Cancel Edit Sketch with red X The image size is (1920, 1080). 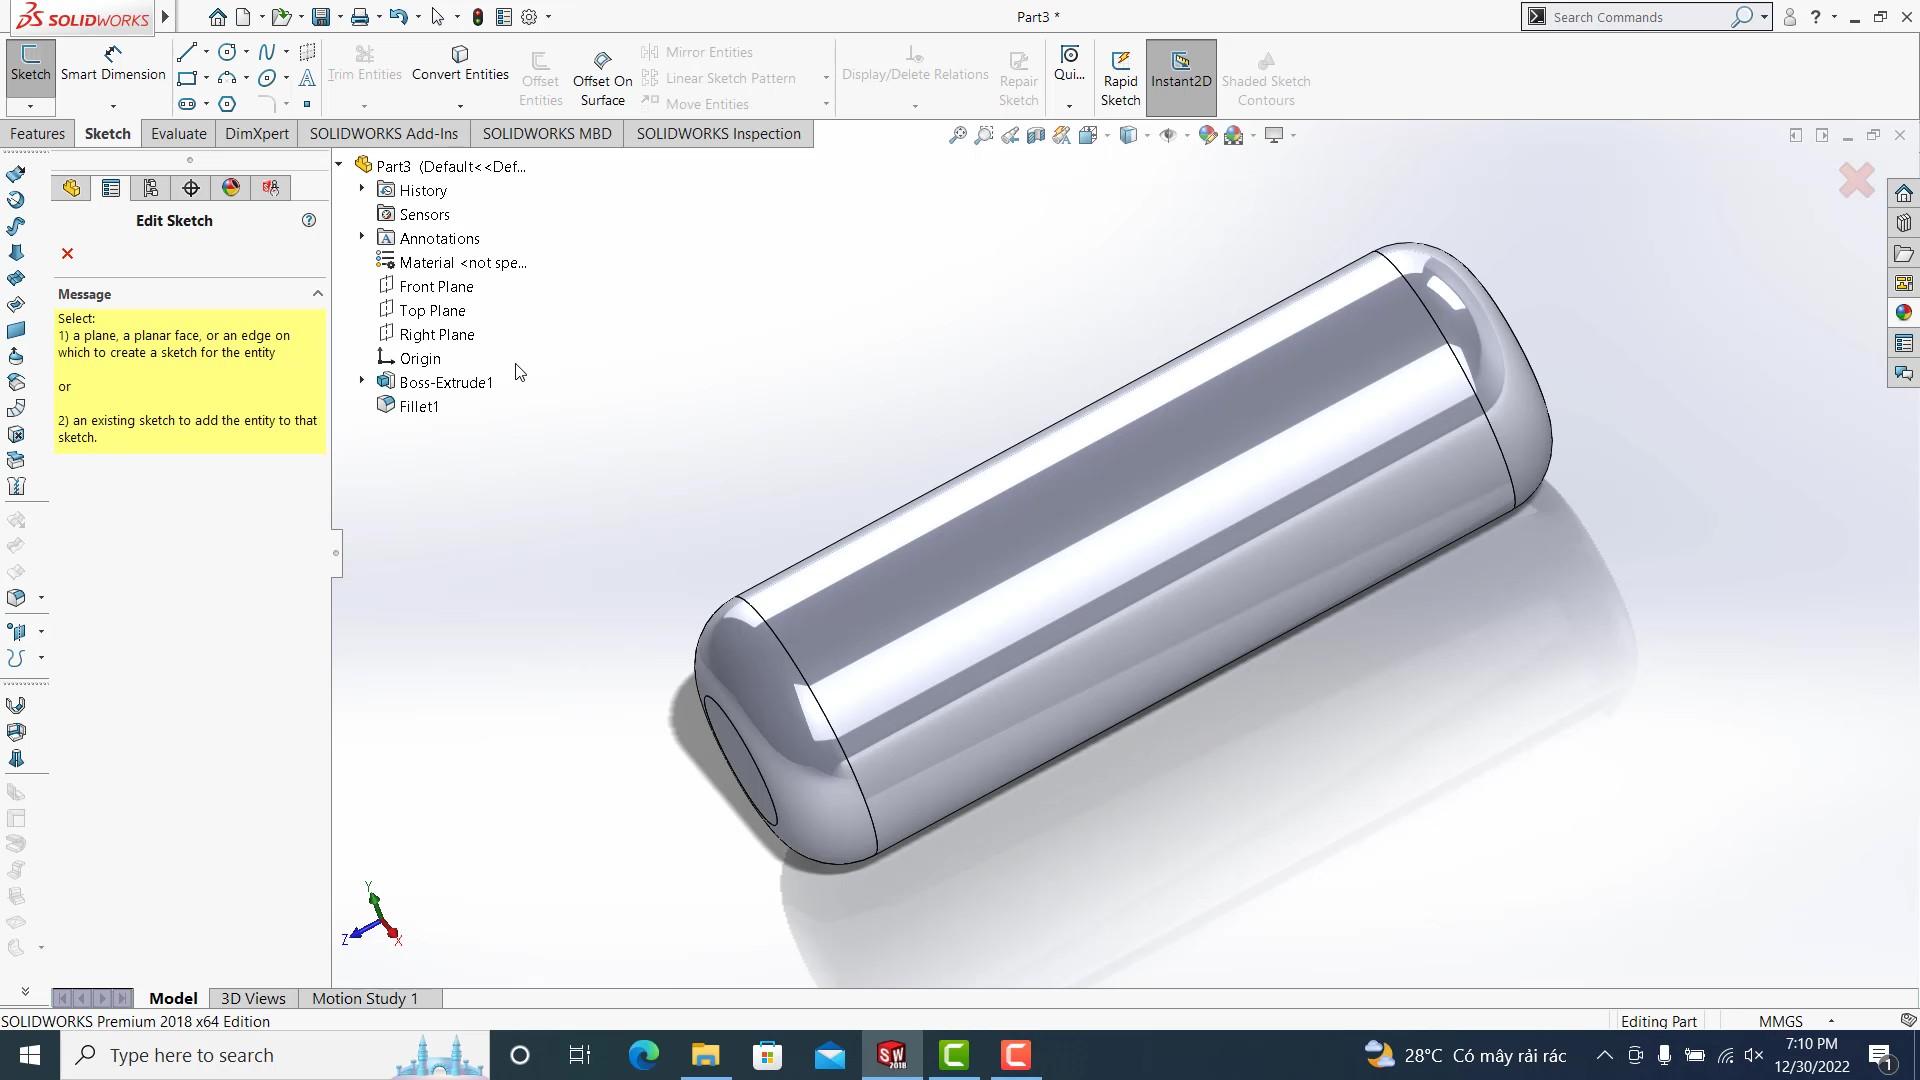[x=67, y=254]
